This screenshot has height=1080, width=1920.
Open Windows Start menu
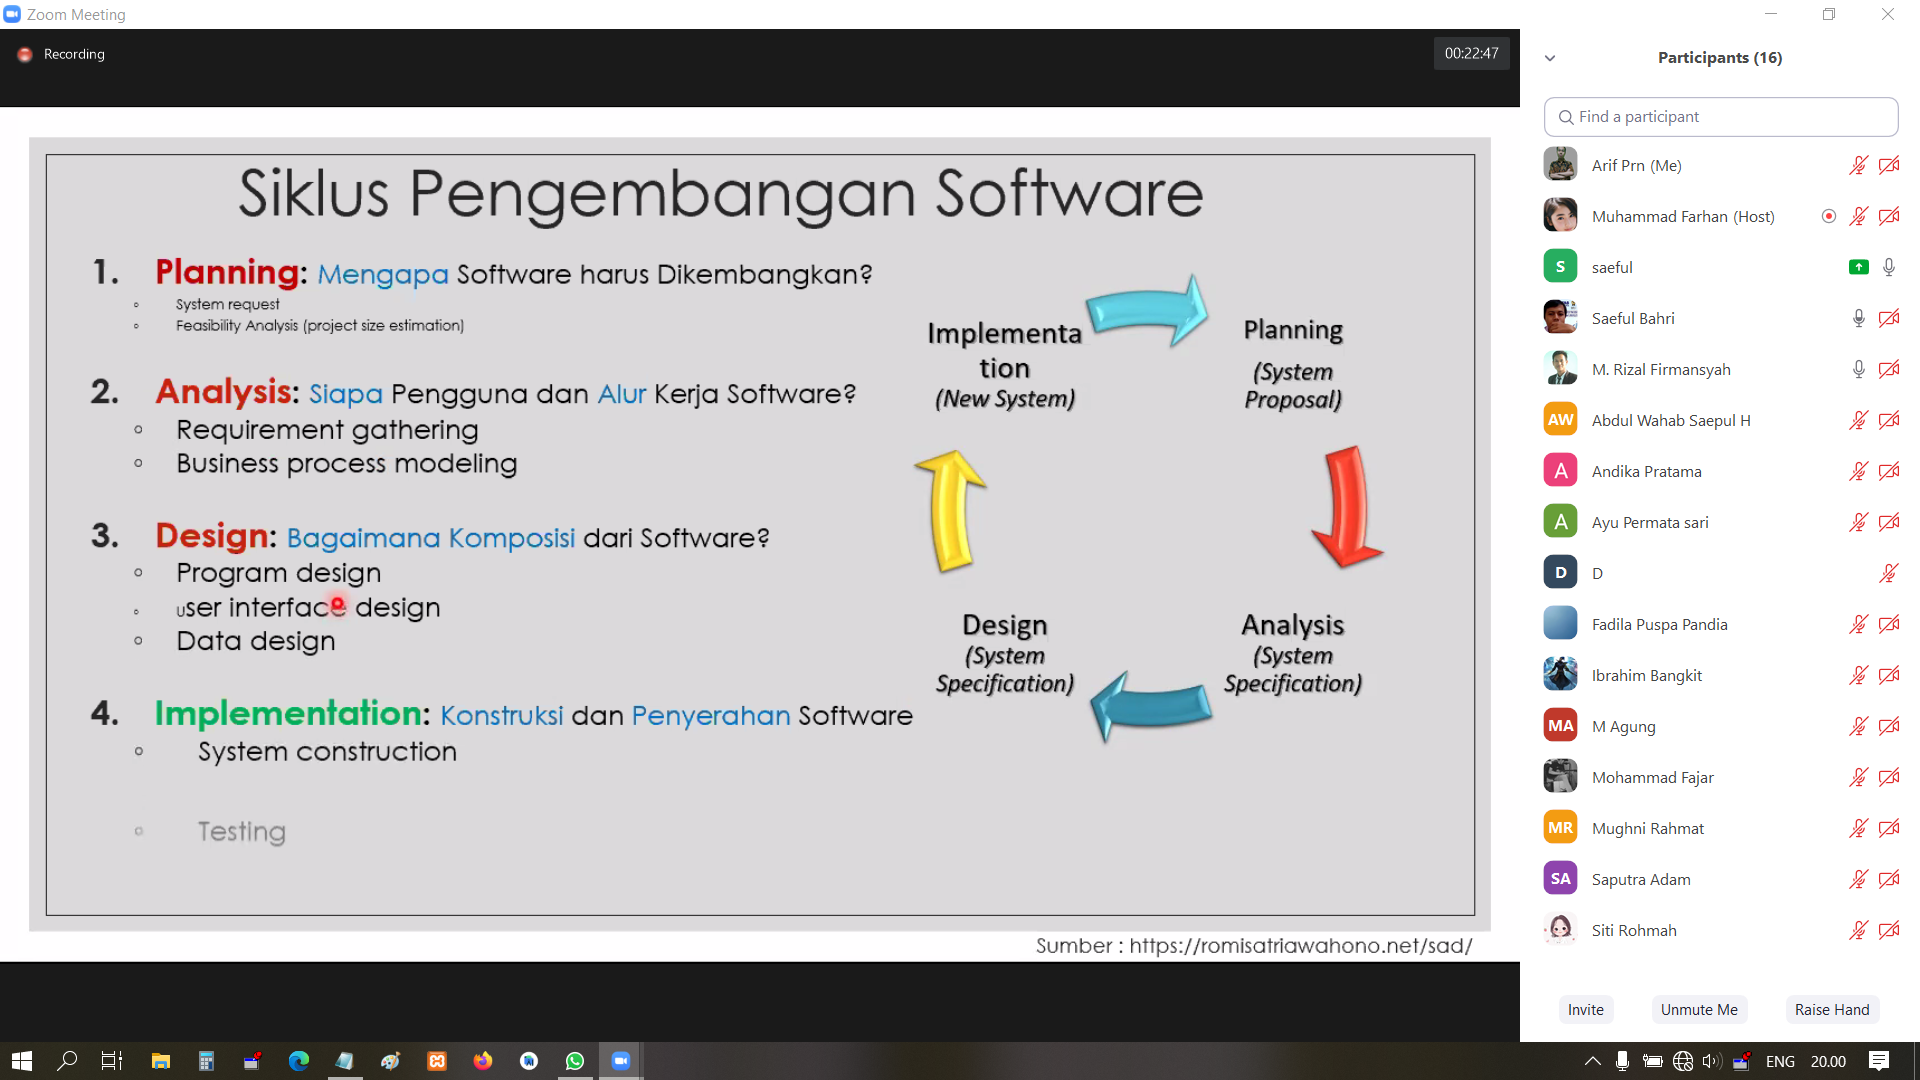pos(22,1061)
